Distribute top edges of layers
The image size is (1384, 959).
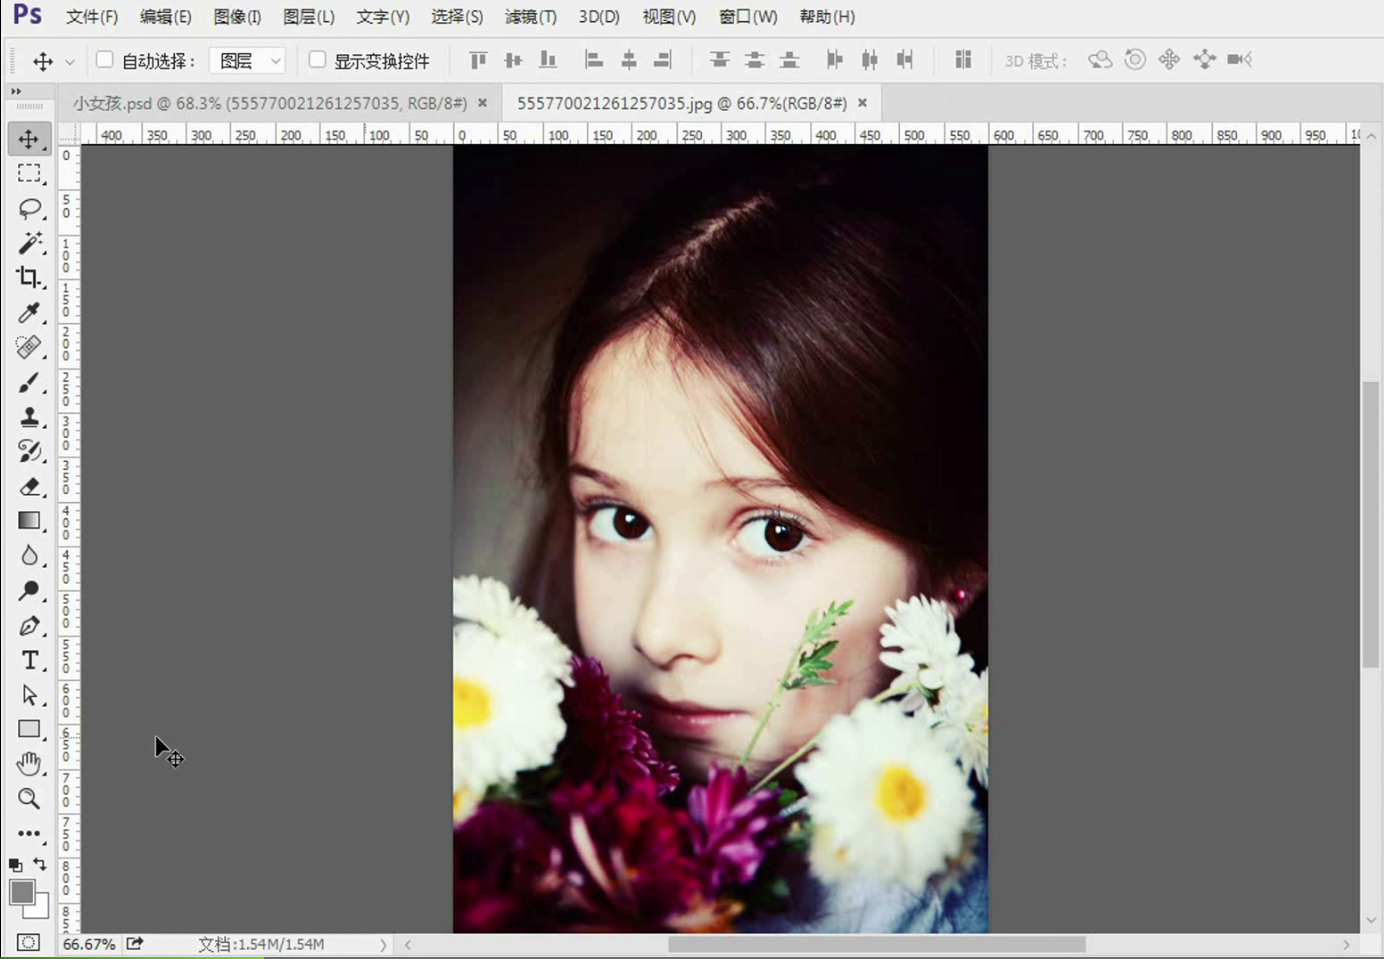(719, 60)
